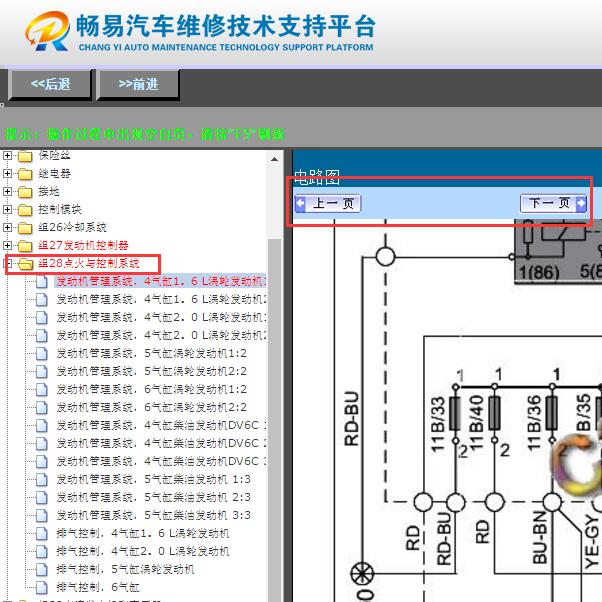Click the tree panel vertical scrollbar thumb

click(275, 418)
